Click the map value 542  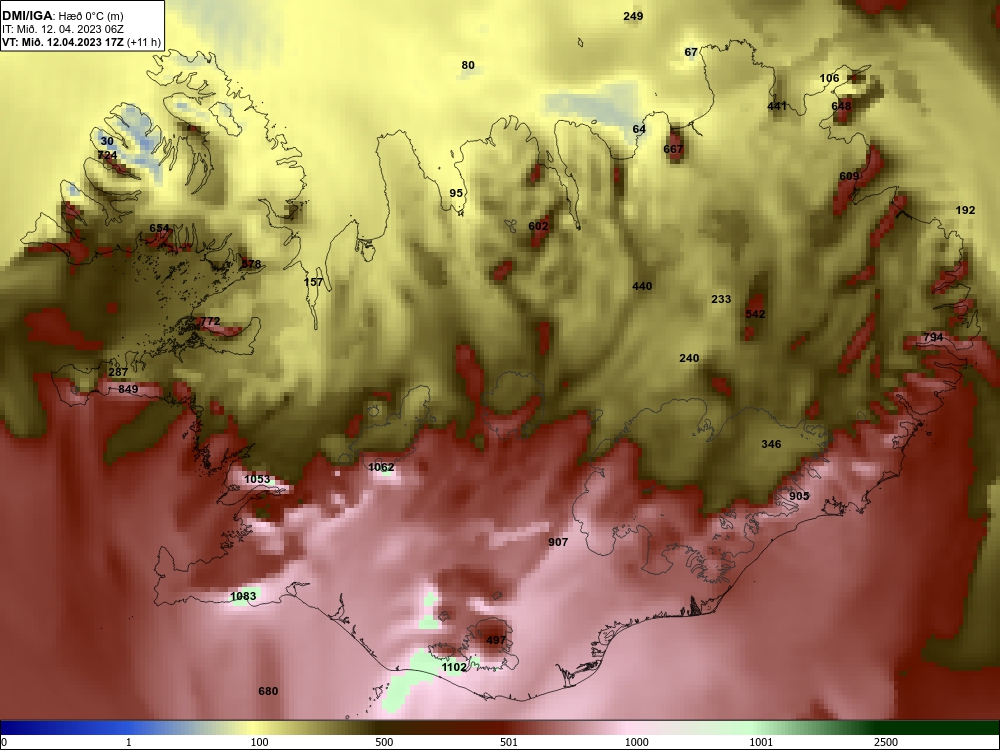(x=755, y=314)
